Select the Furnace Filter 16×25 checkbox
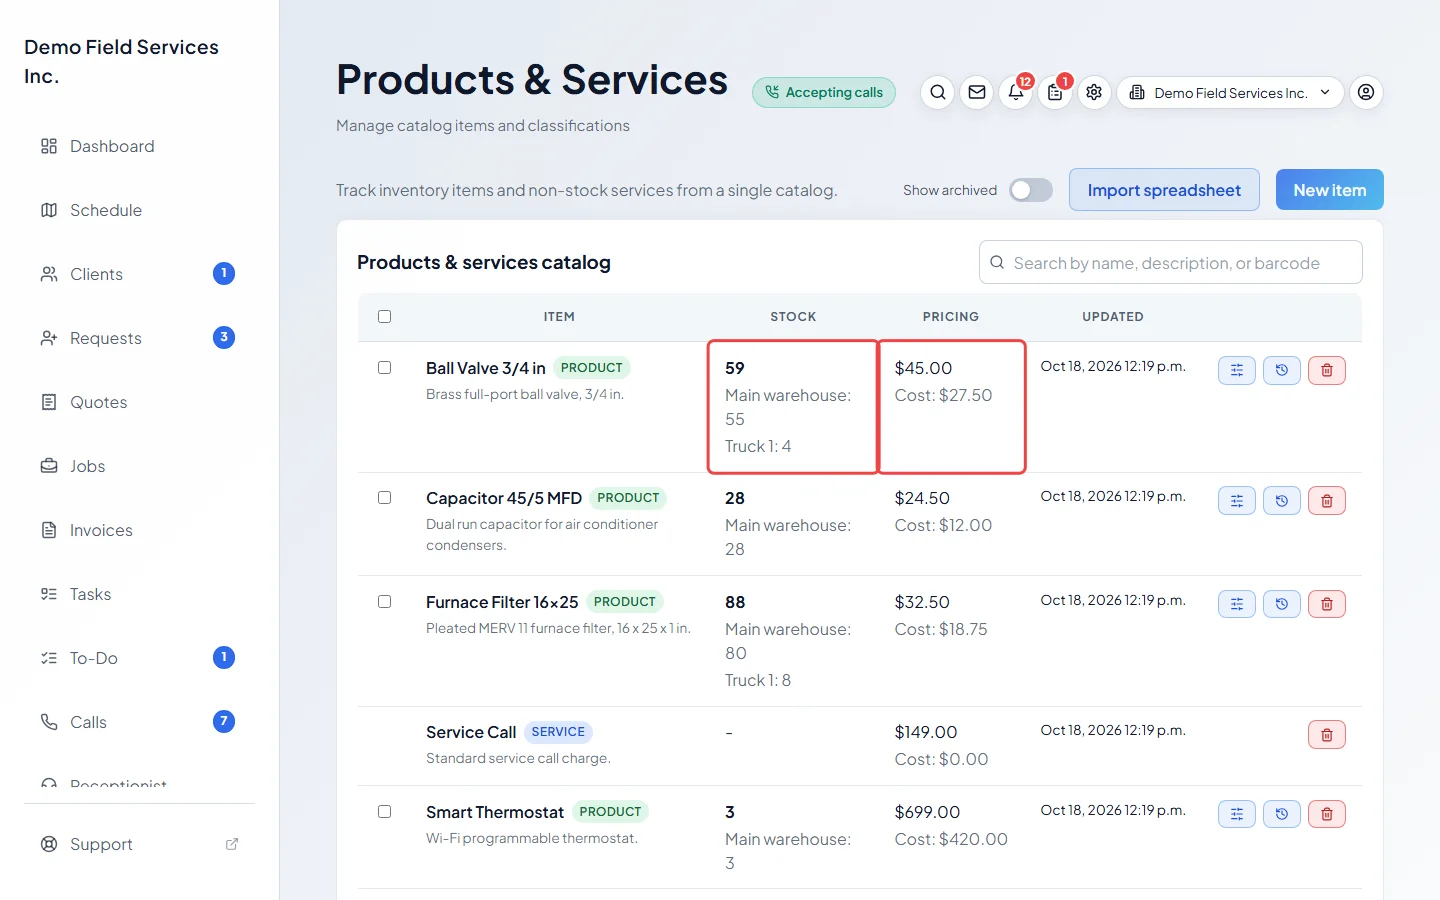 pos(384,602)
